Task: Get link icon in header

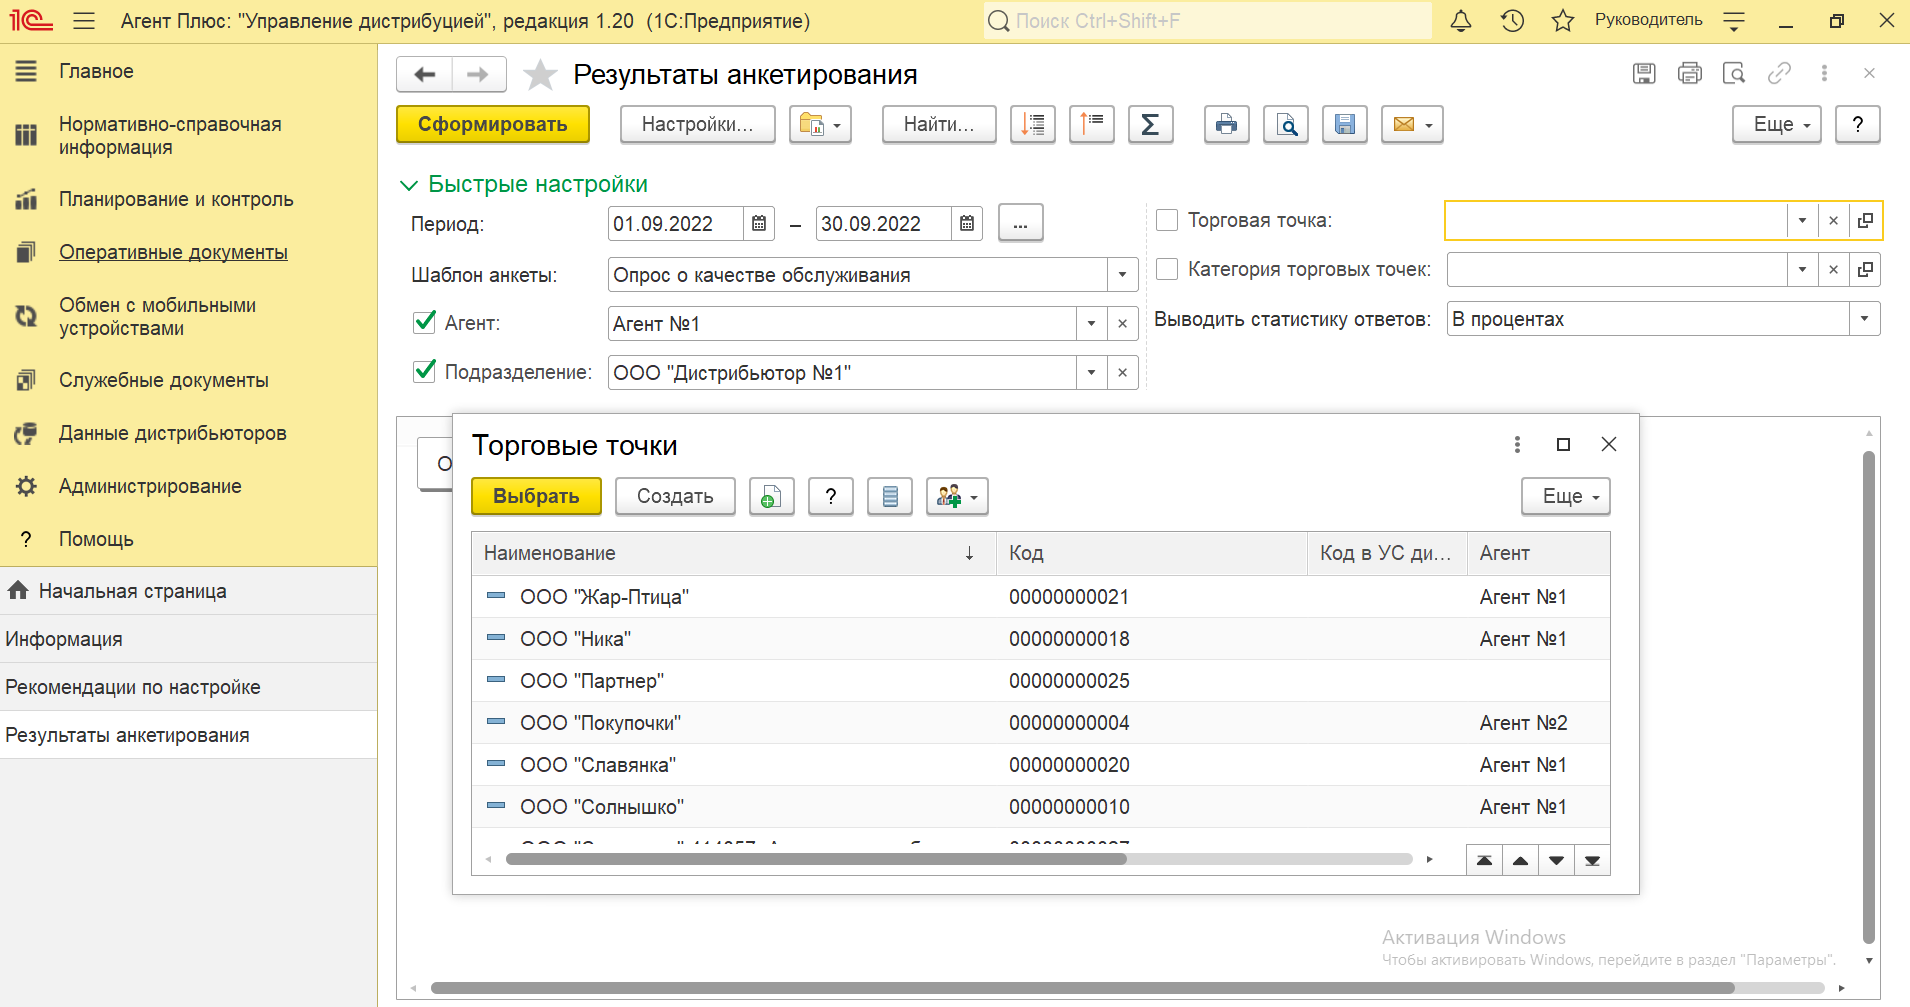Action: pyautogui.click(x=1779, y=73)
